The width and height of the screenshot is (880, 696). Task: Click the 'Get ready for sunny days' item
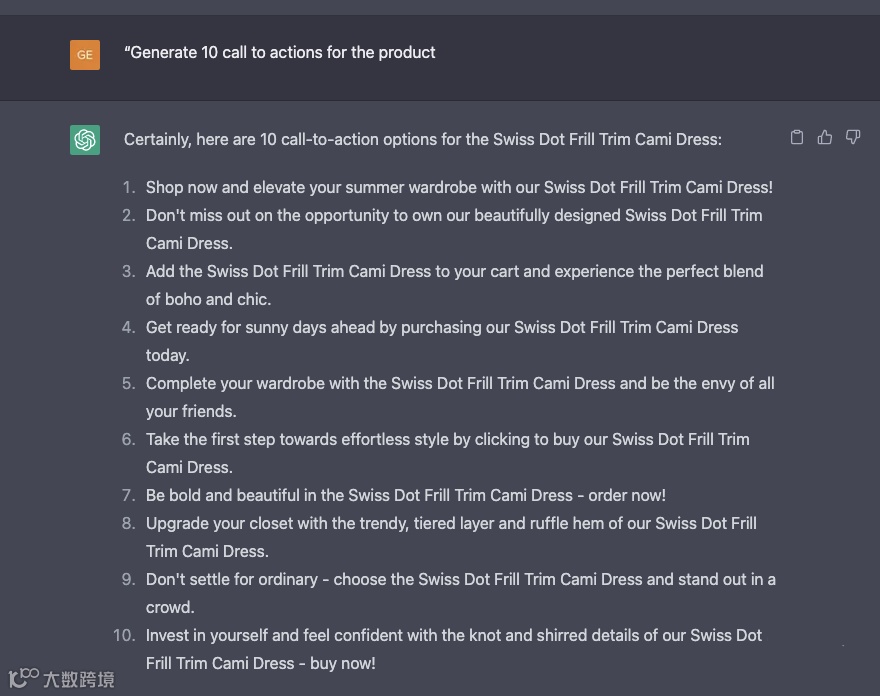click(442, 327)
